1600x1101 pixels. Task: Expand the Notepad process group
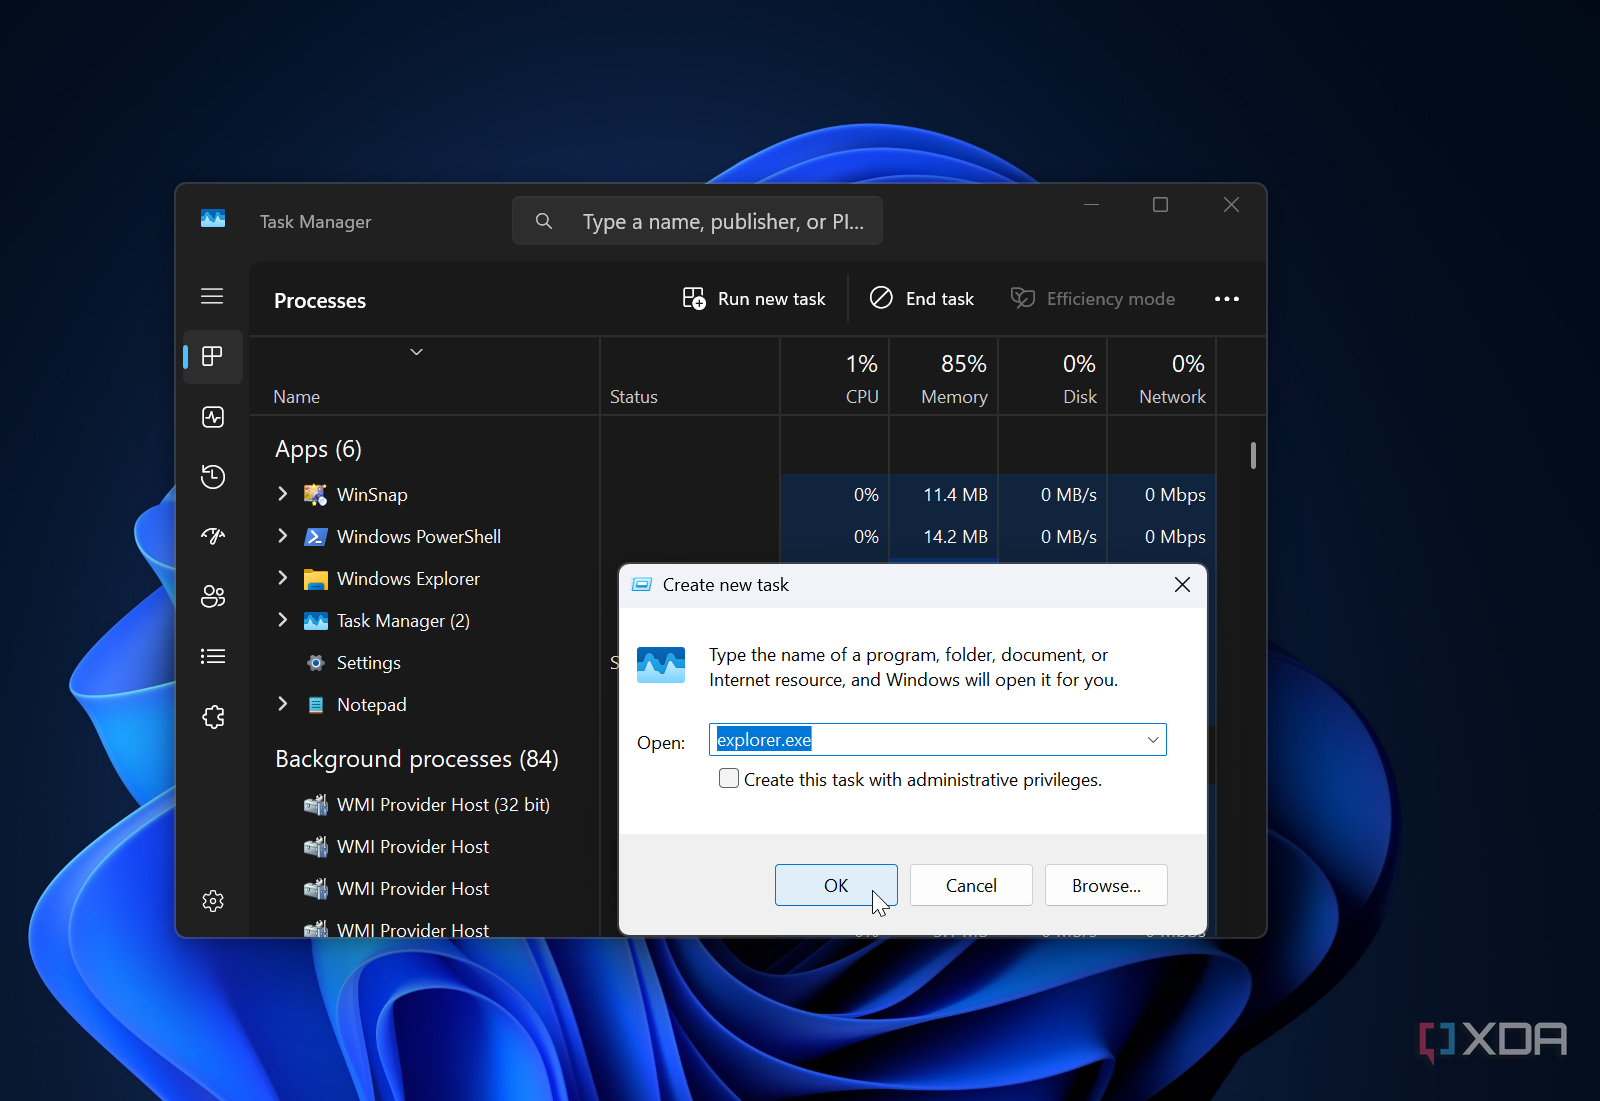283,704
